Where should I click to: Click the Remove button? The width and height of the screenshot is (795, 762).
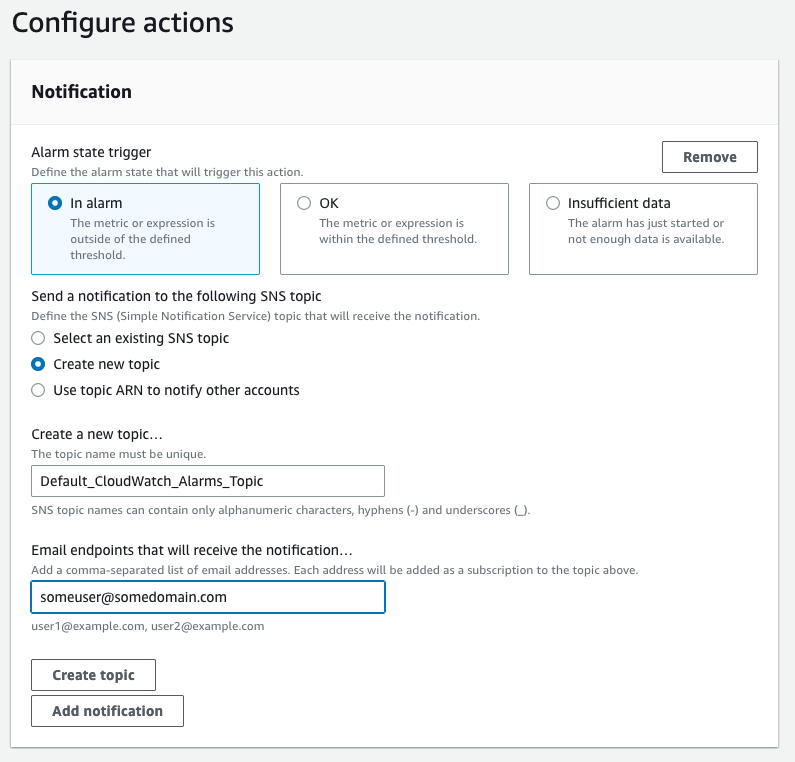[x=709, y=157]
